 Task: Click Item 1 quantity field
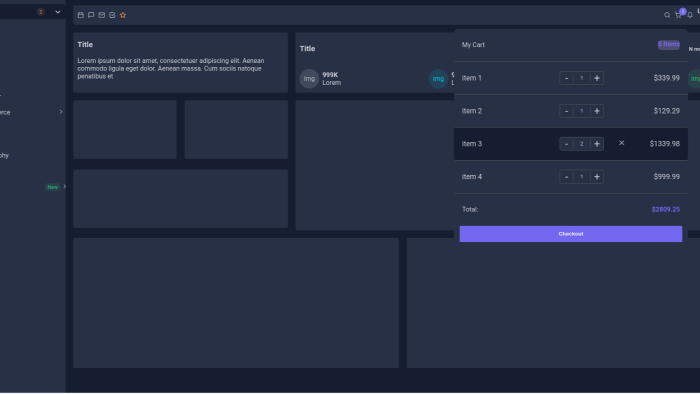click(x=582, y=78)
